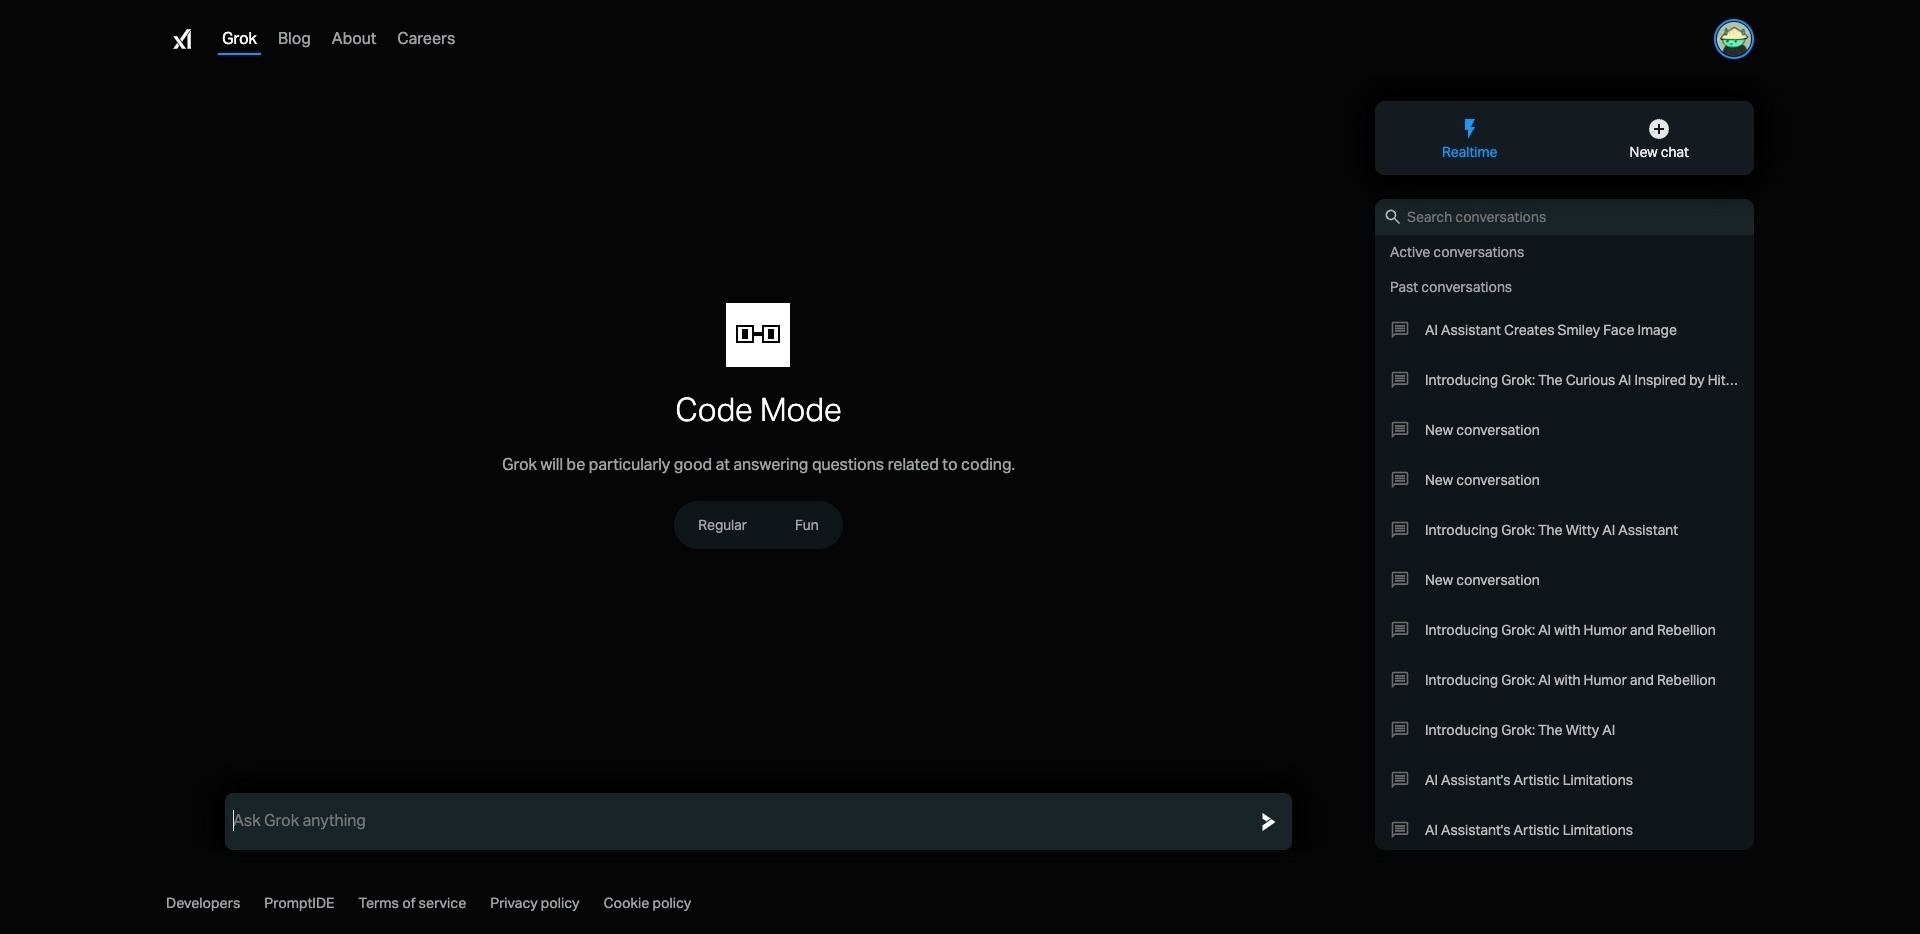
Task: Click the Active conversations heading
Action: click(1456, 252)
